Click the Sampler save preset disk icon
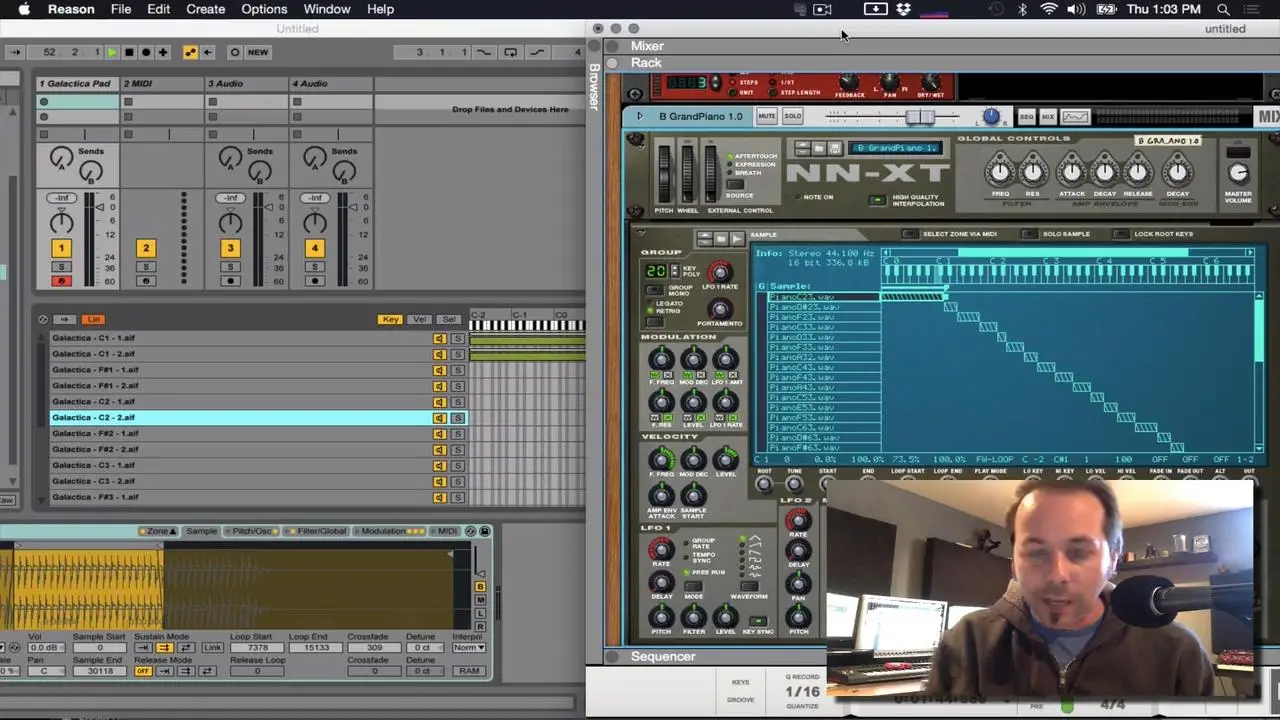 click(485, 531)
